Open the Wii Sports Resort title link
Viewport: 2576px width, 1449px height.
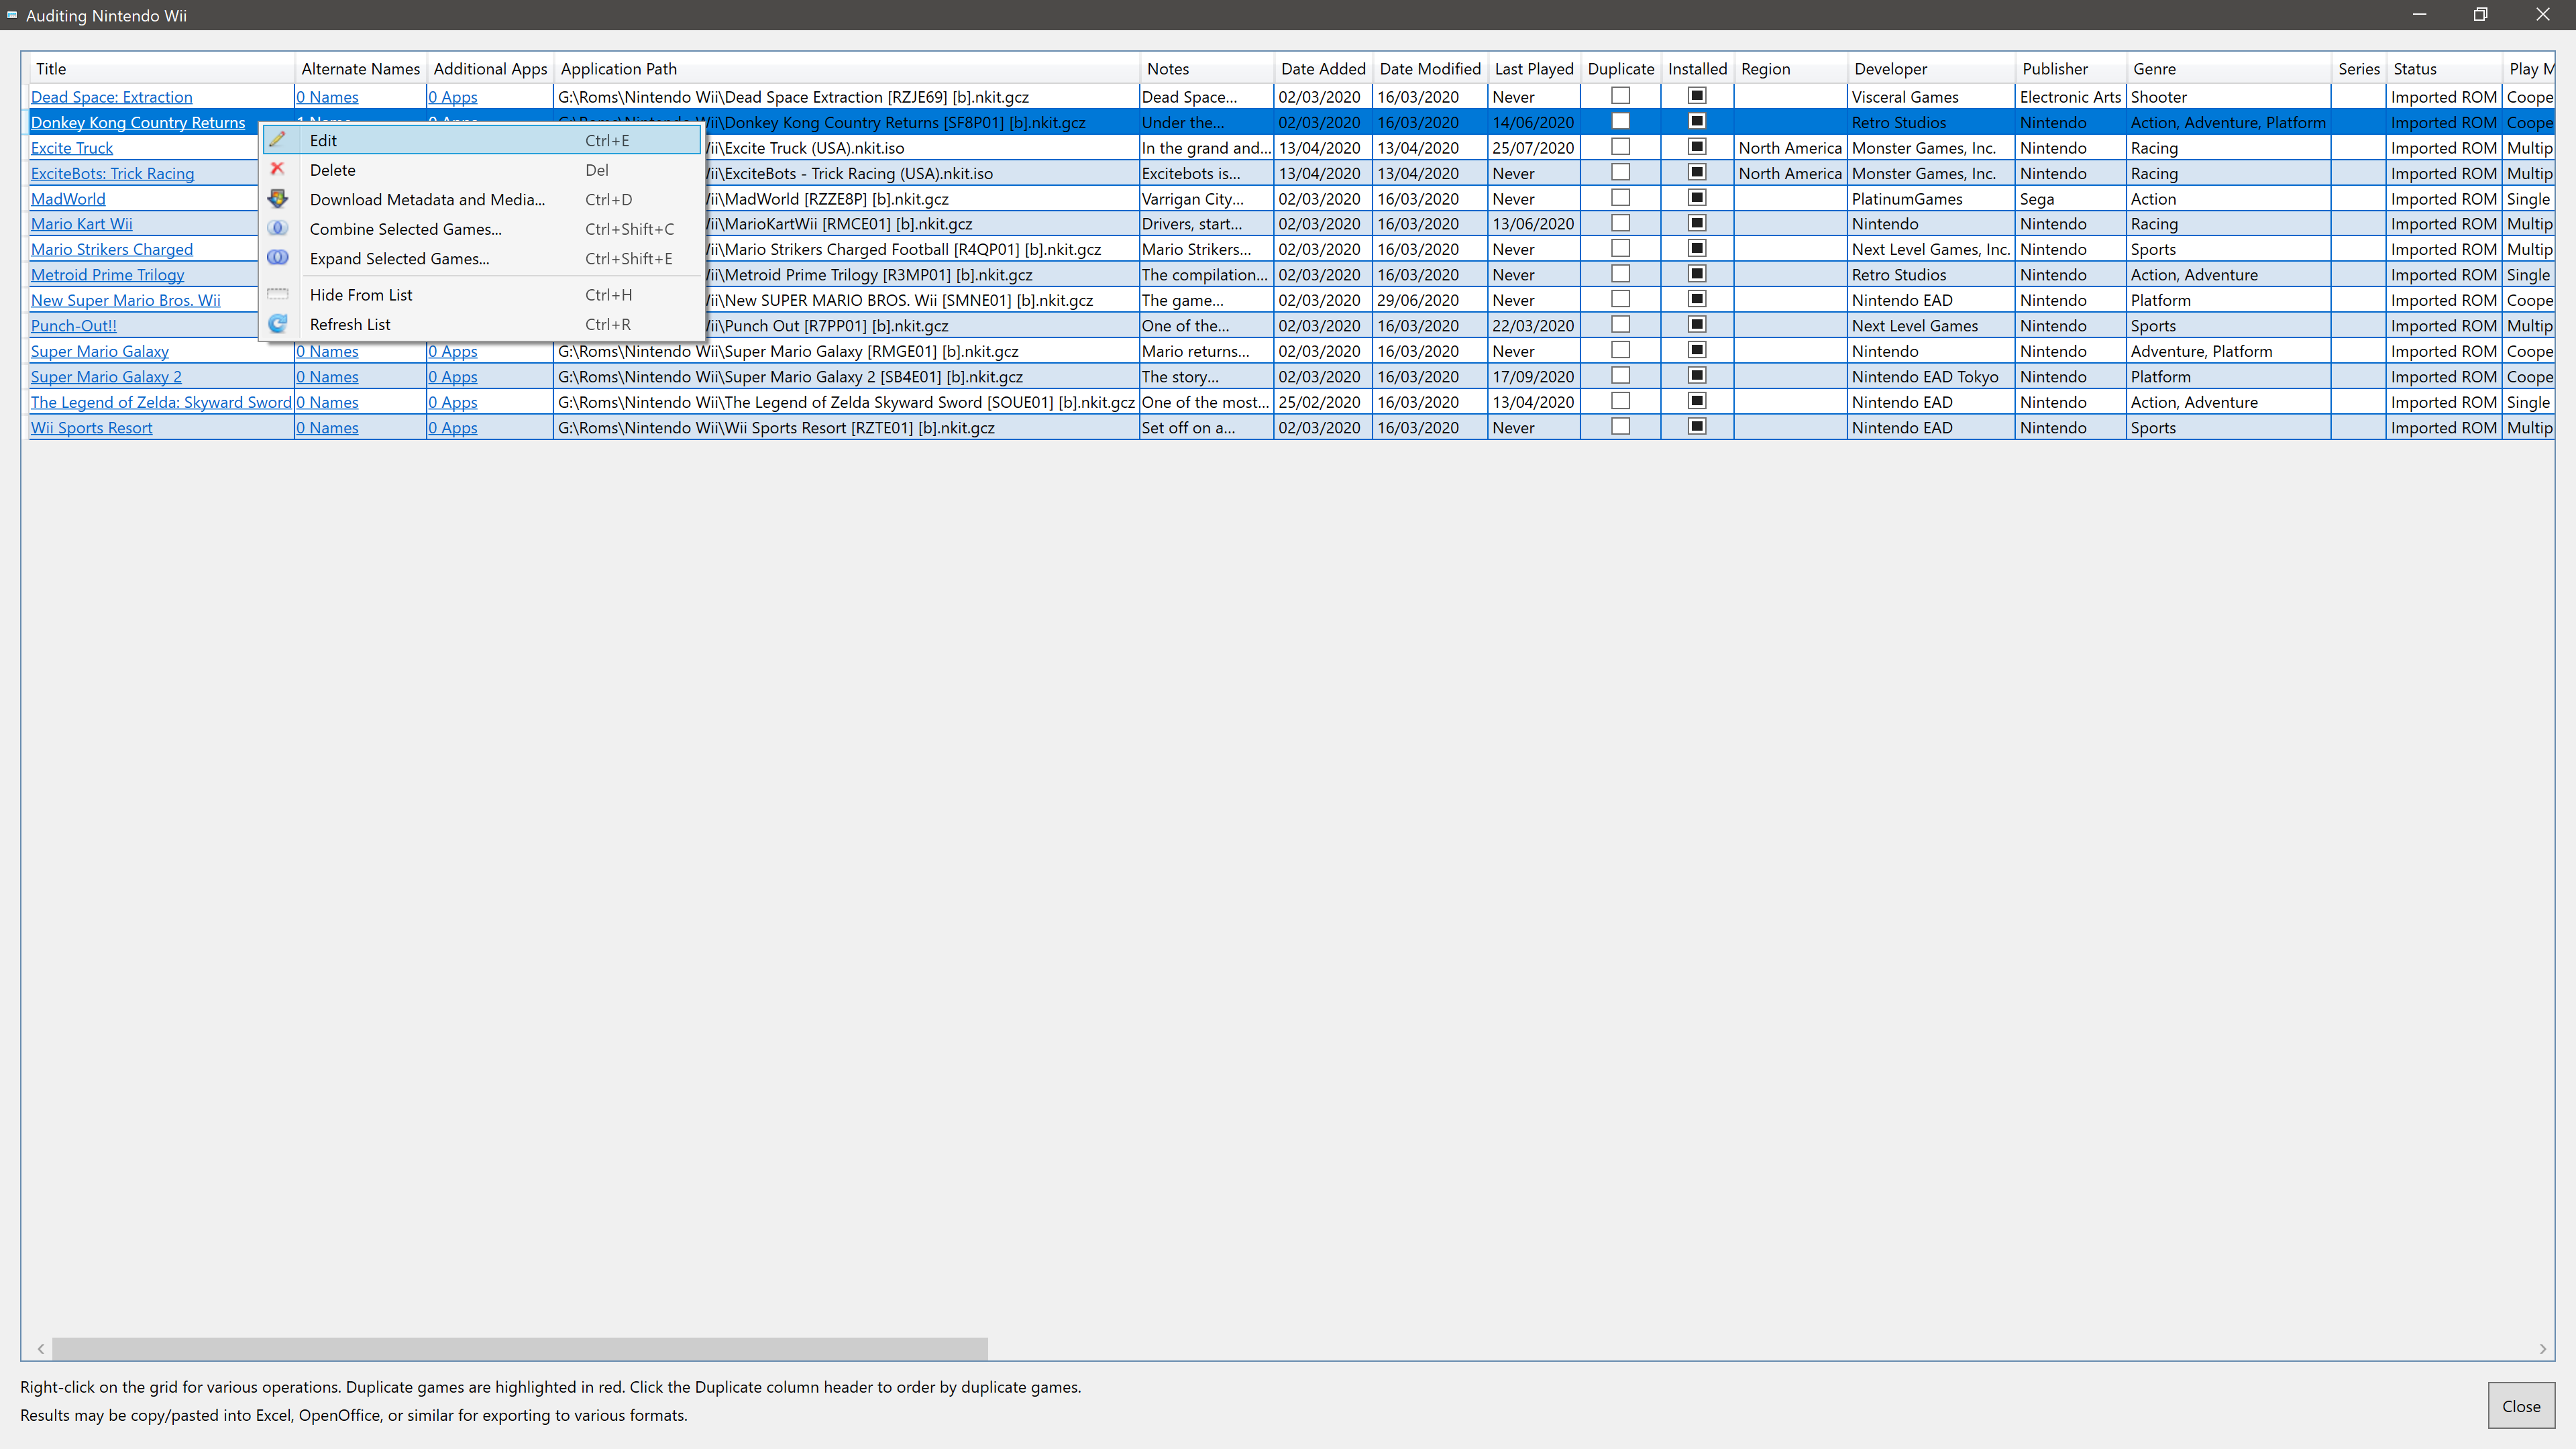click(91, 428)
